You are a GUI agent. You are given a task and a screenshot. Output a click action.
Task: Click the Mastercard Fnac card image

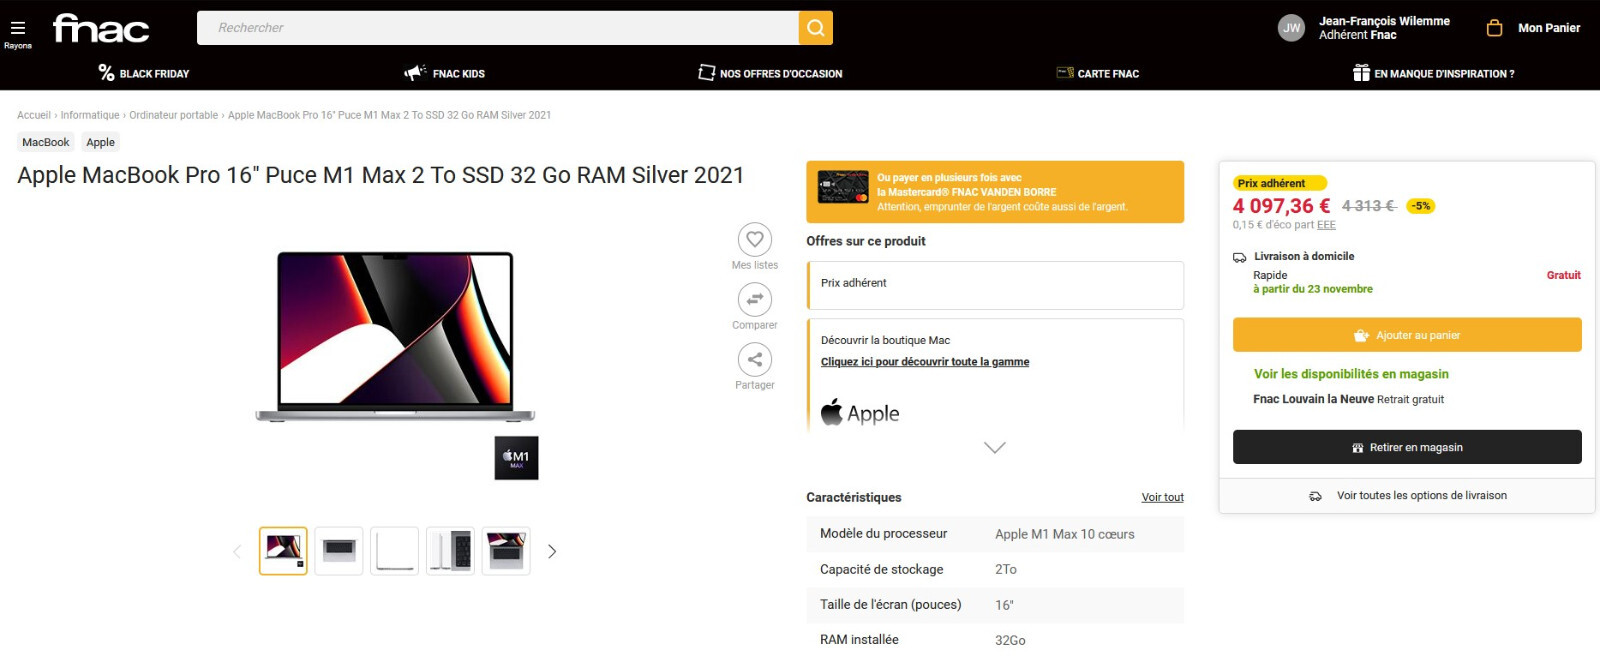click(843, 187)
